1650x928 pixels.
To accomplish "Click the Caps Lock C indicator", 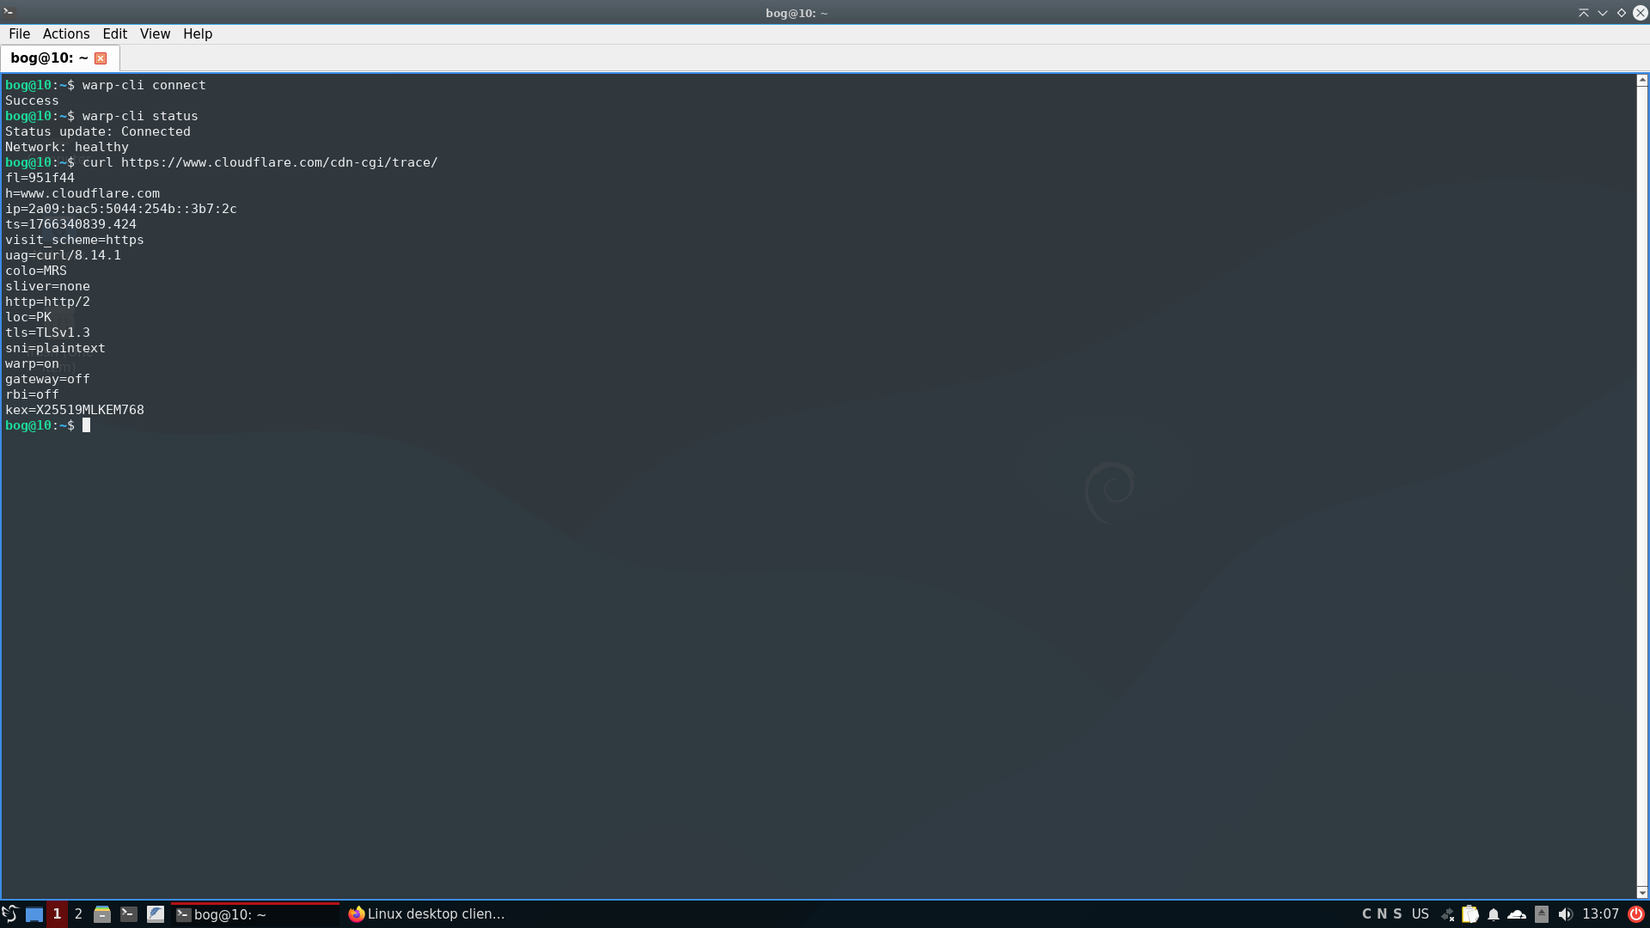I will pos(1367,914).
